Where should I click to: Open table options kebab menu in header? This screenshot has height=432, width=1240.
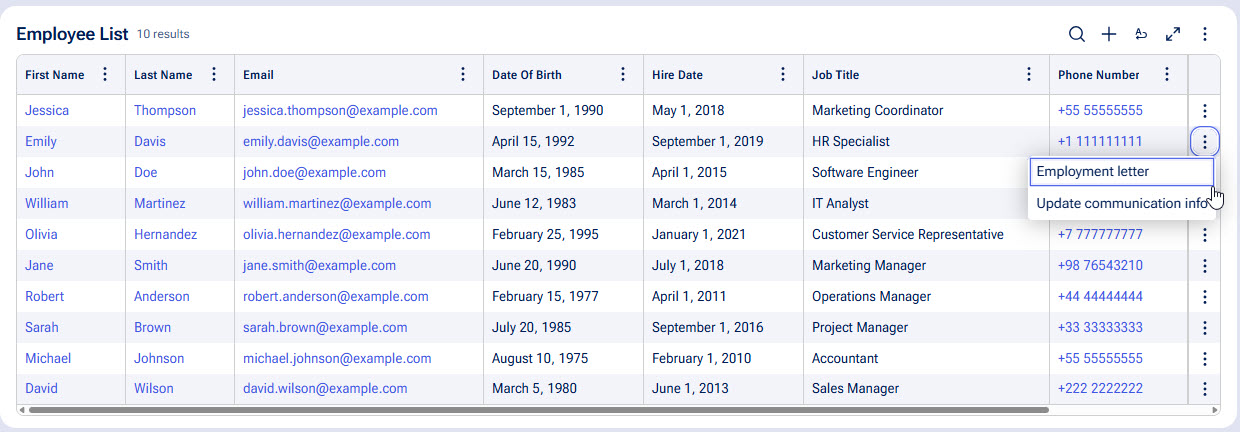point(1205,34)
